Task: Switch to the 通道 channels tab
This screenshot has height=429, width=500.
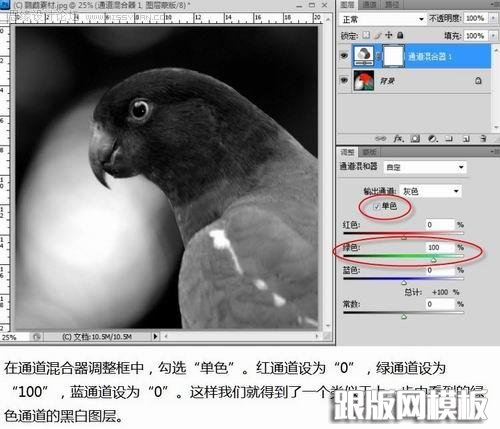Action: pyautogui.click(x=369, y=4)
